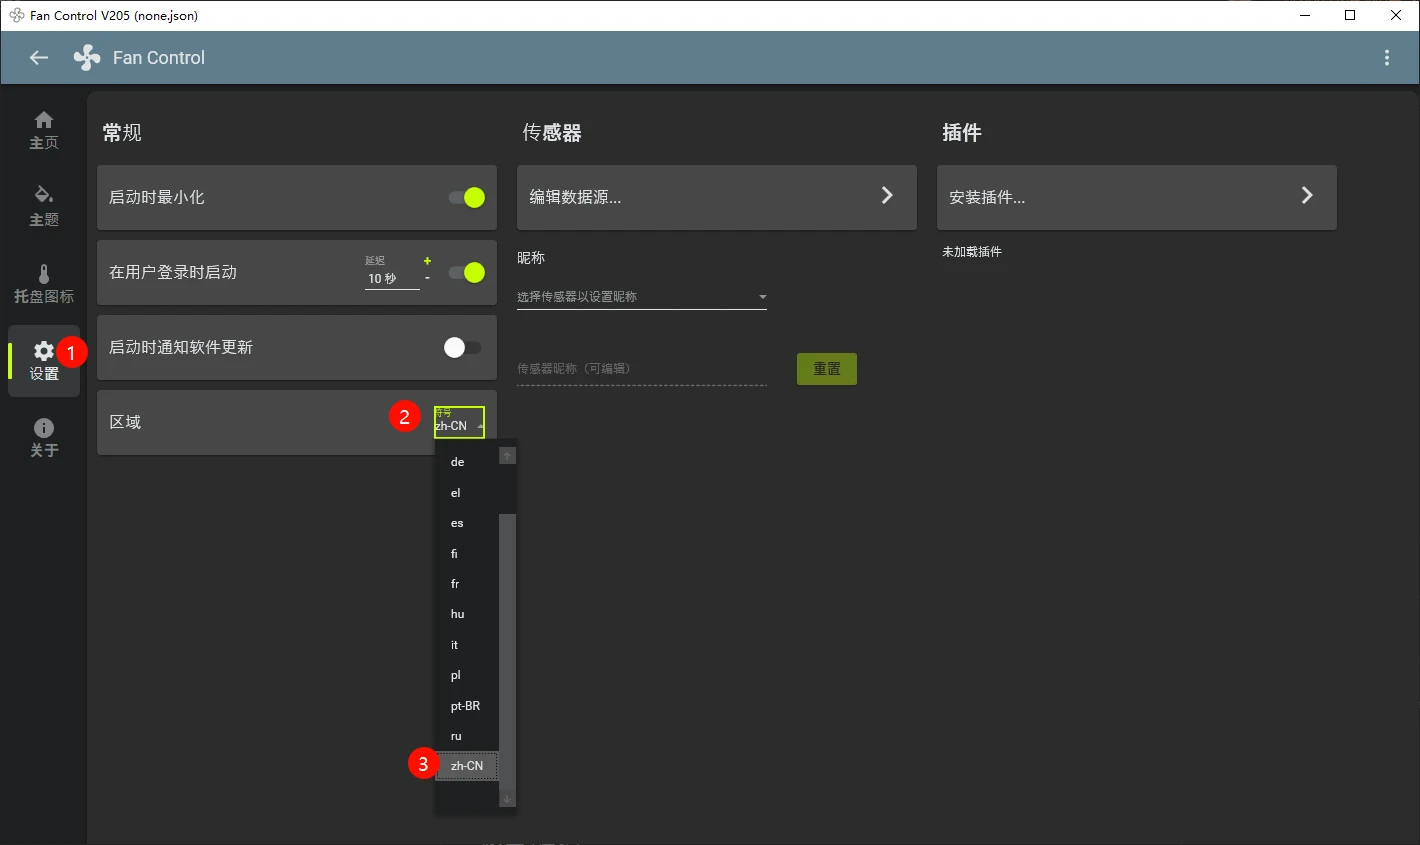
Task: Open the 主题 theme paint-bucket icon
Action: pyautogui.click(x=44, y=194)
